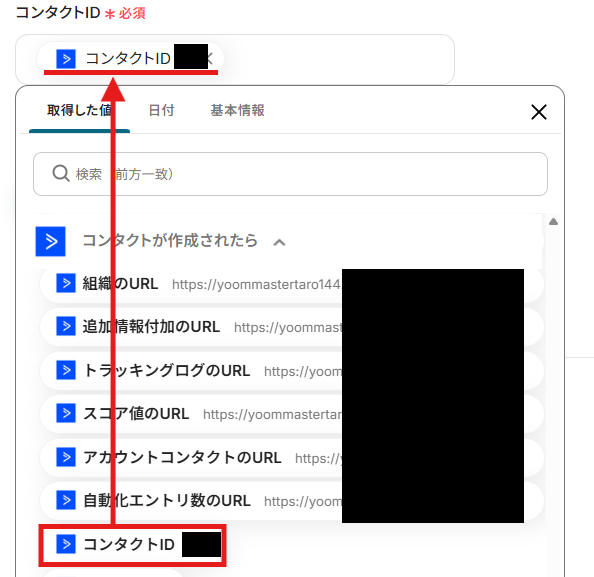594x577 pixels.
Task: Focus the 検索 (前方一致) search field
Action: (290, 174)
